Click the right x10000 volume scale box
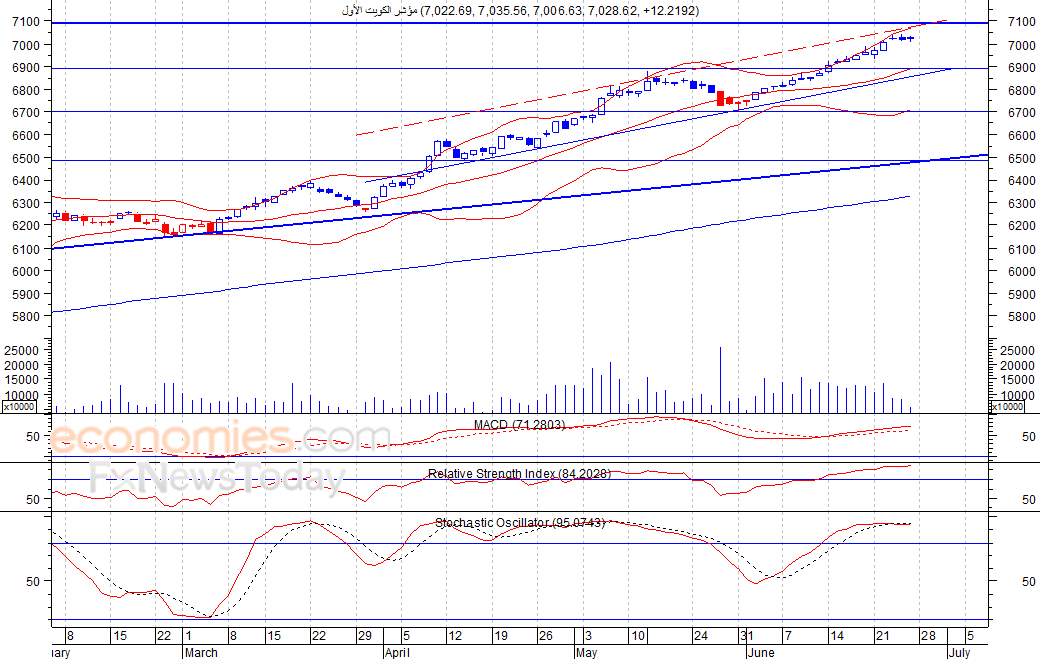Screen dimensions: 1040x659 [x=1007, y=406]
